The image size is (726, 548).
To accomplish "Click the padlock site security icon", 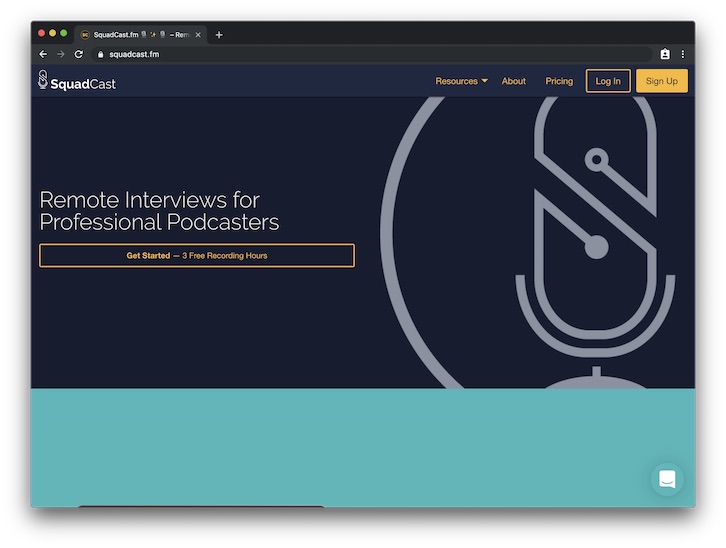I will click(100, 55).
